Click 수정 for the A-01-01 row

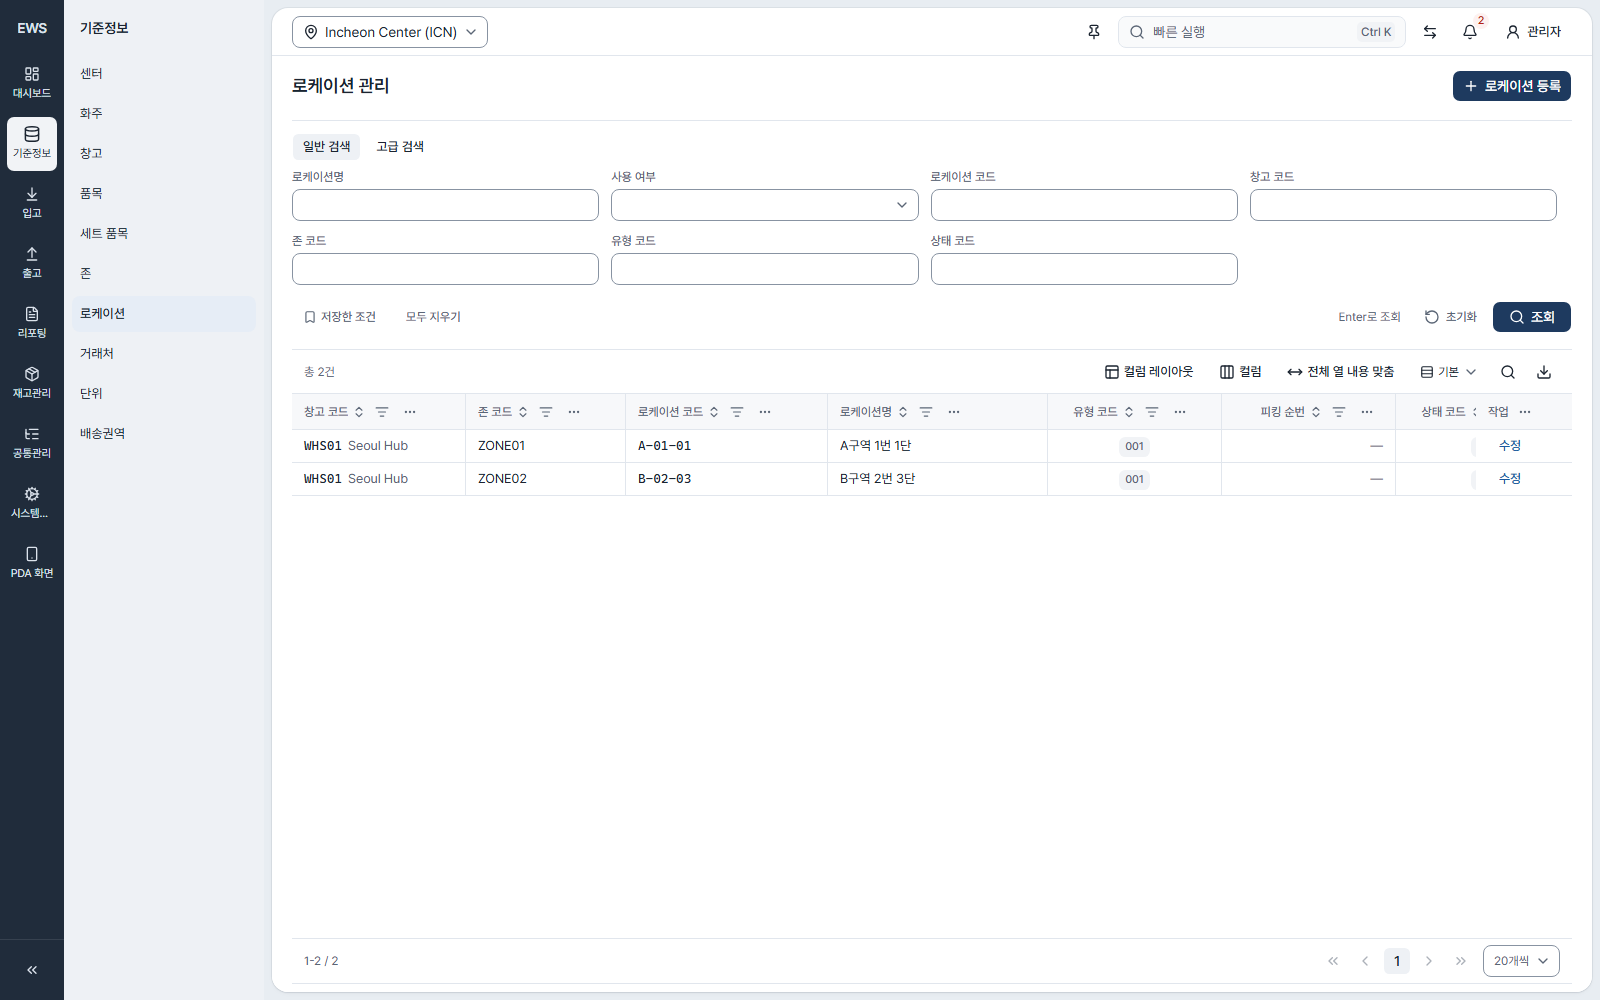point(1510,446)
